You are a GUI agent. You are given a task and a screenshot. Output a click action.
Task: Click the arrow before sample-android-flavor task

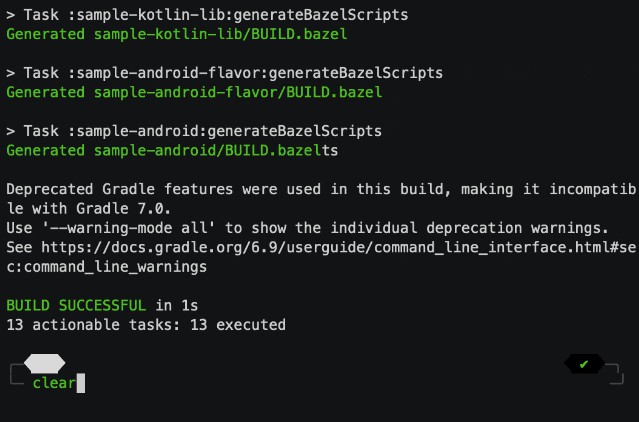click(x=11, y=73)
